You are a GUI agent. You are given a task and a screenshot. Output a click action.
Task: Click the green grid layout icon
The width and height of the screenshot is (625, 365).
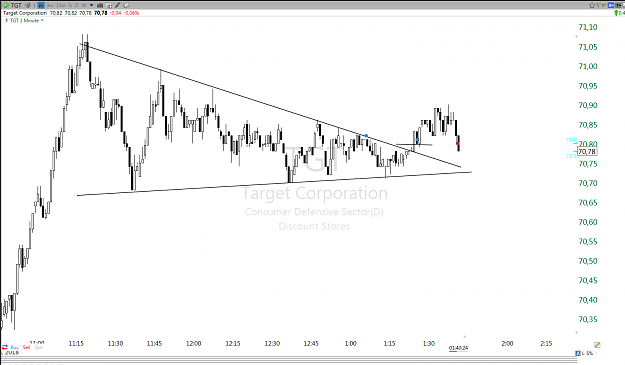click(x=604, y=5)
